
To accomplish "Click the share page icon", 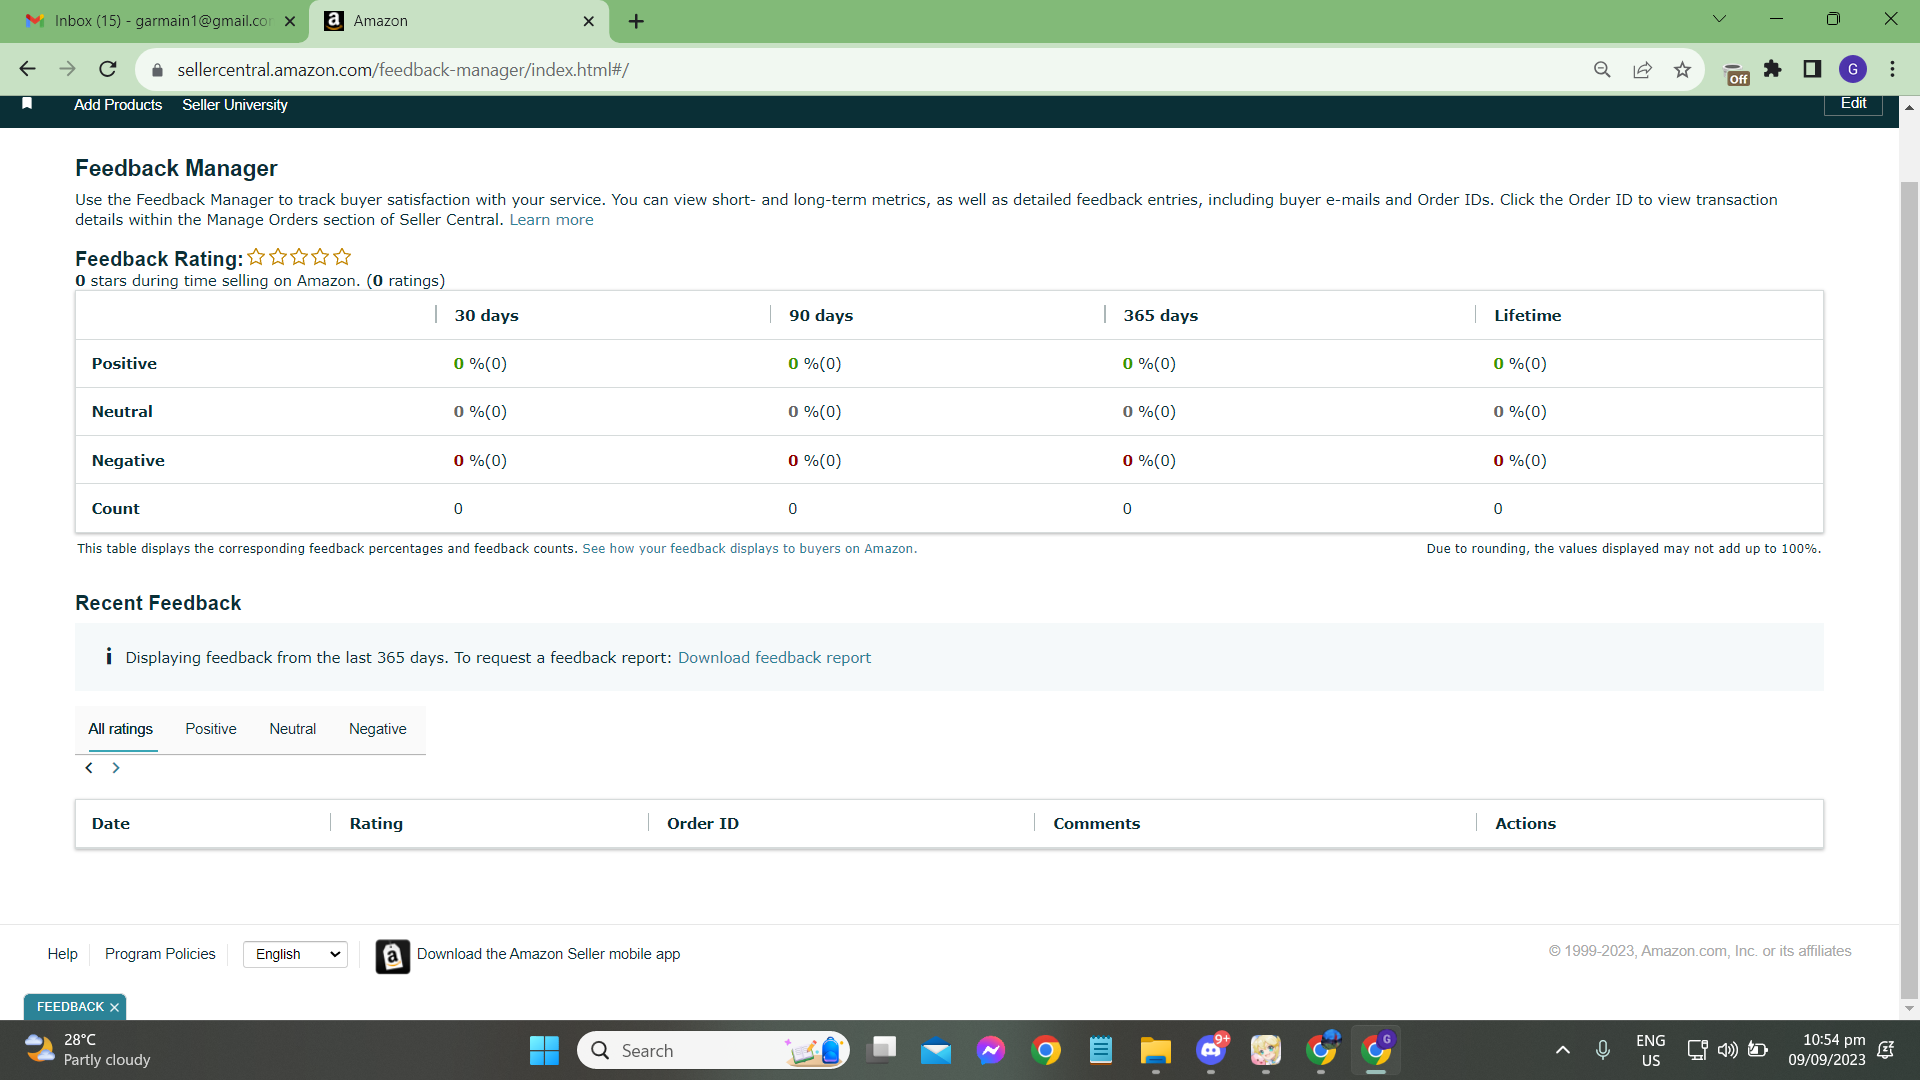I will click(1642, 69).
